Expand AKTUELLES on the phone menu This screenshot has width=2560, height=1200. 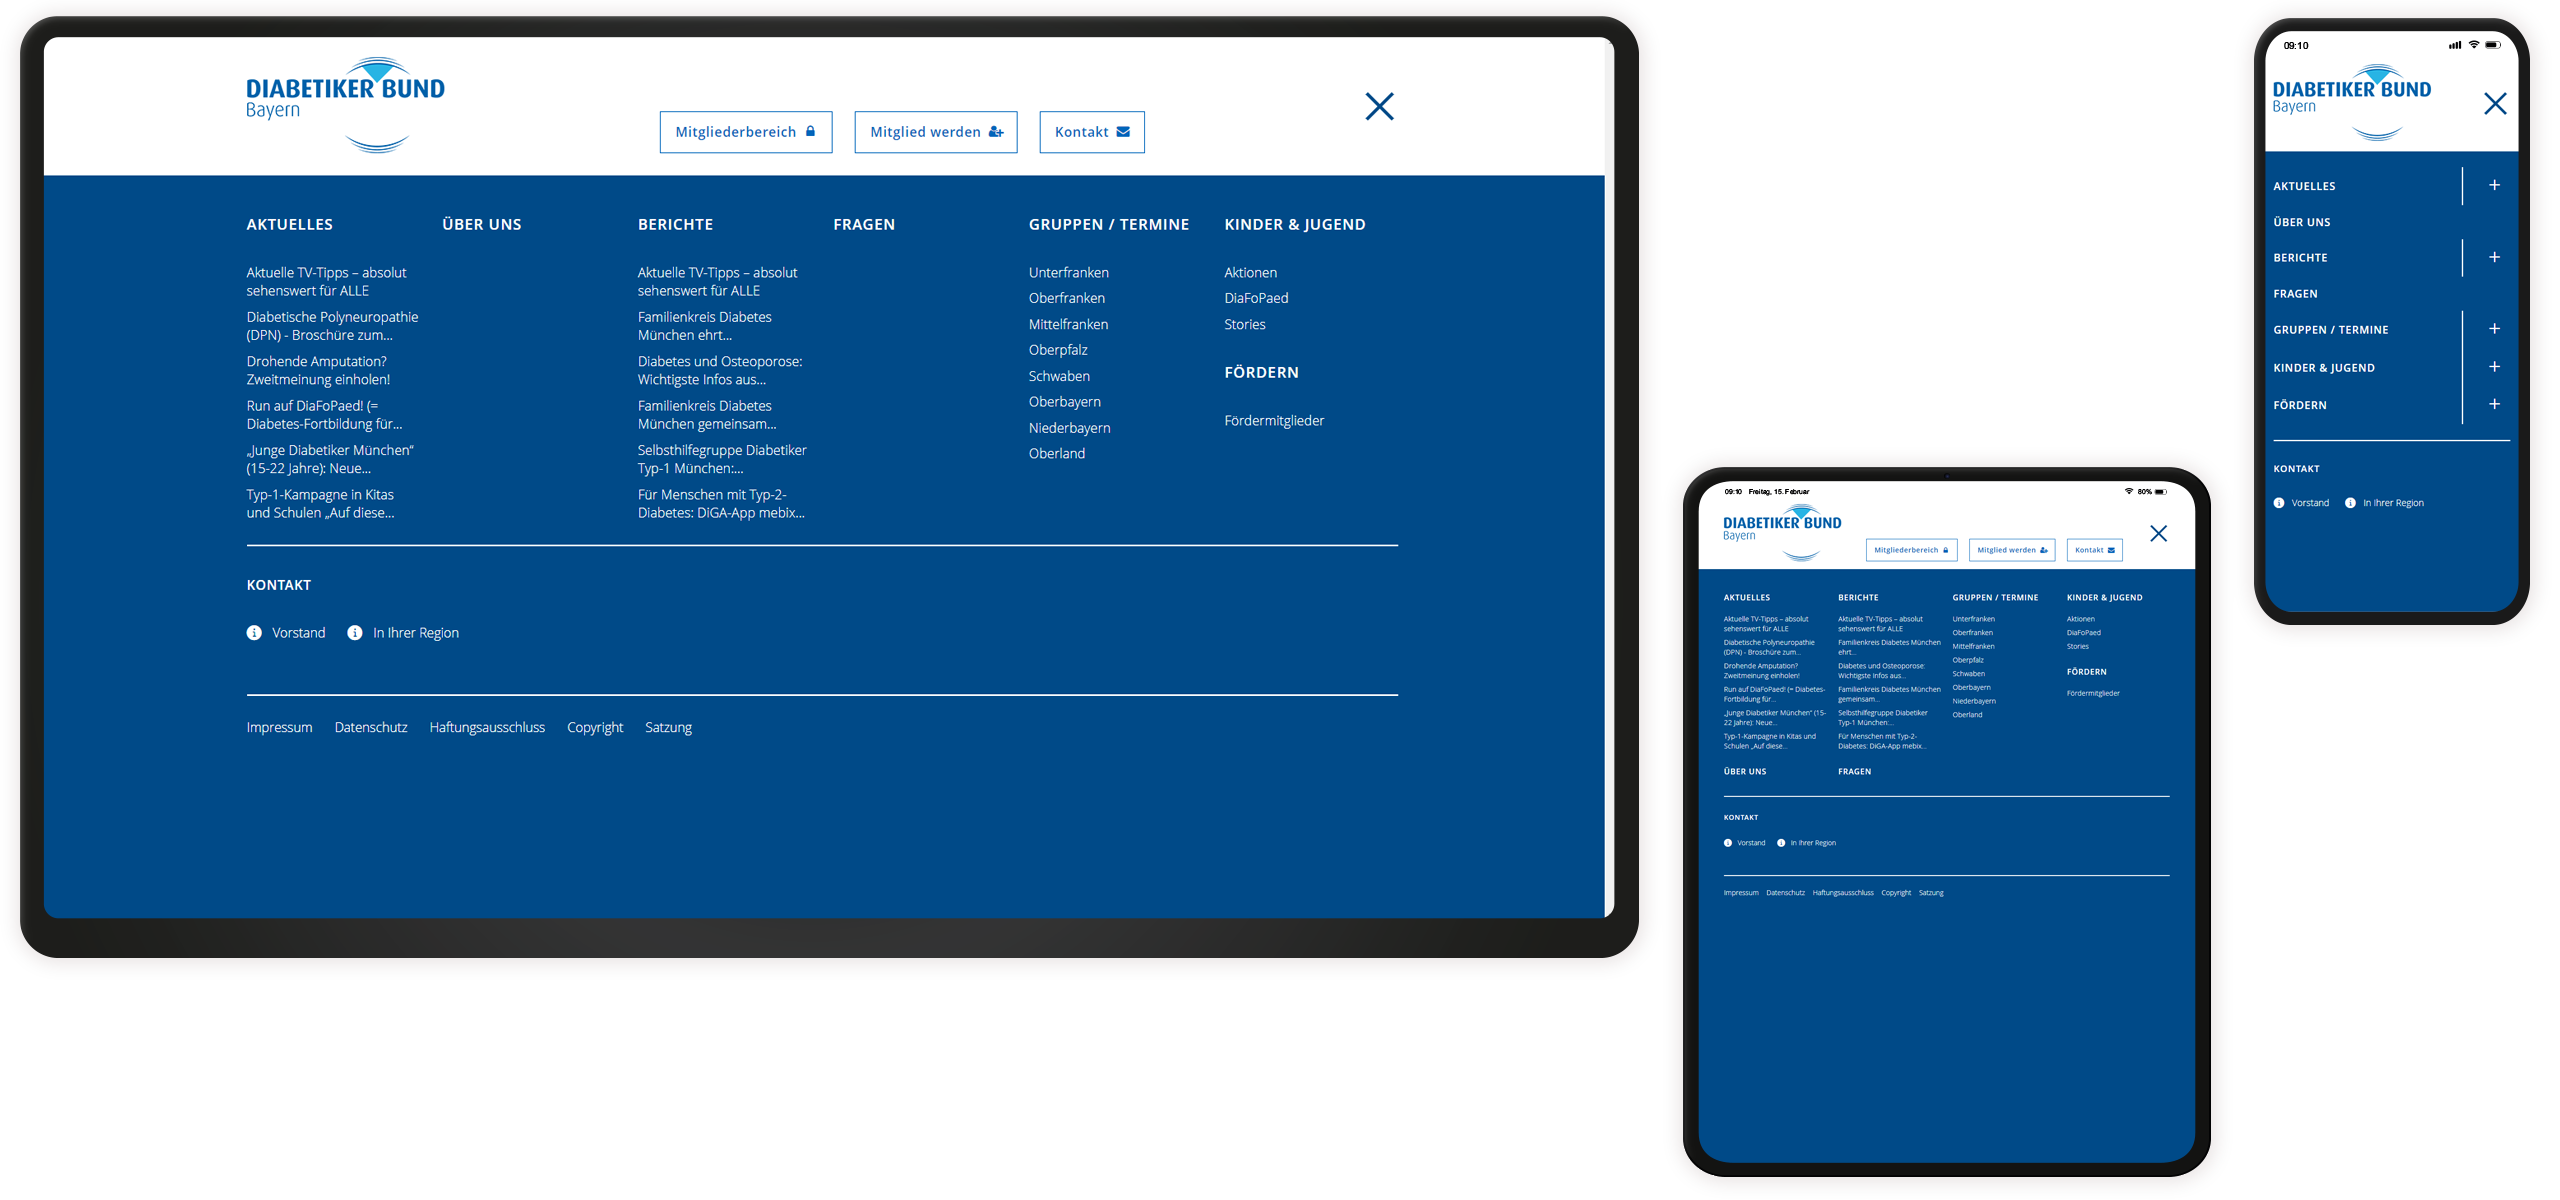(x=2493, y=185)
